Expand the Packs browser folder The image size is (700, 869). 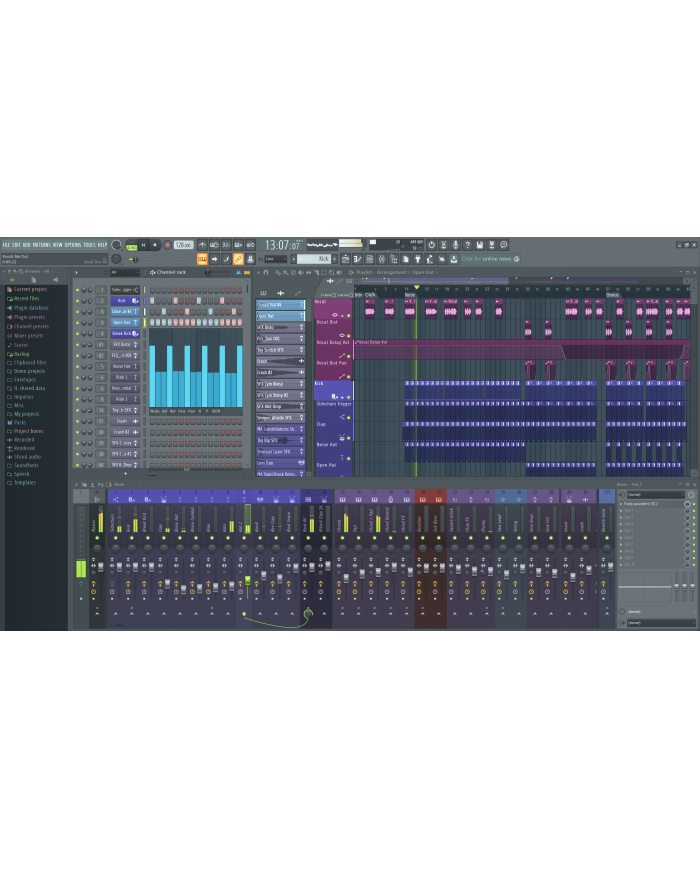tap(19, 423)
